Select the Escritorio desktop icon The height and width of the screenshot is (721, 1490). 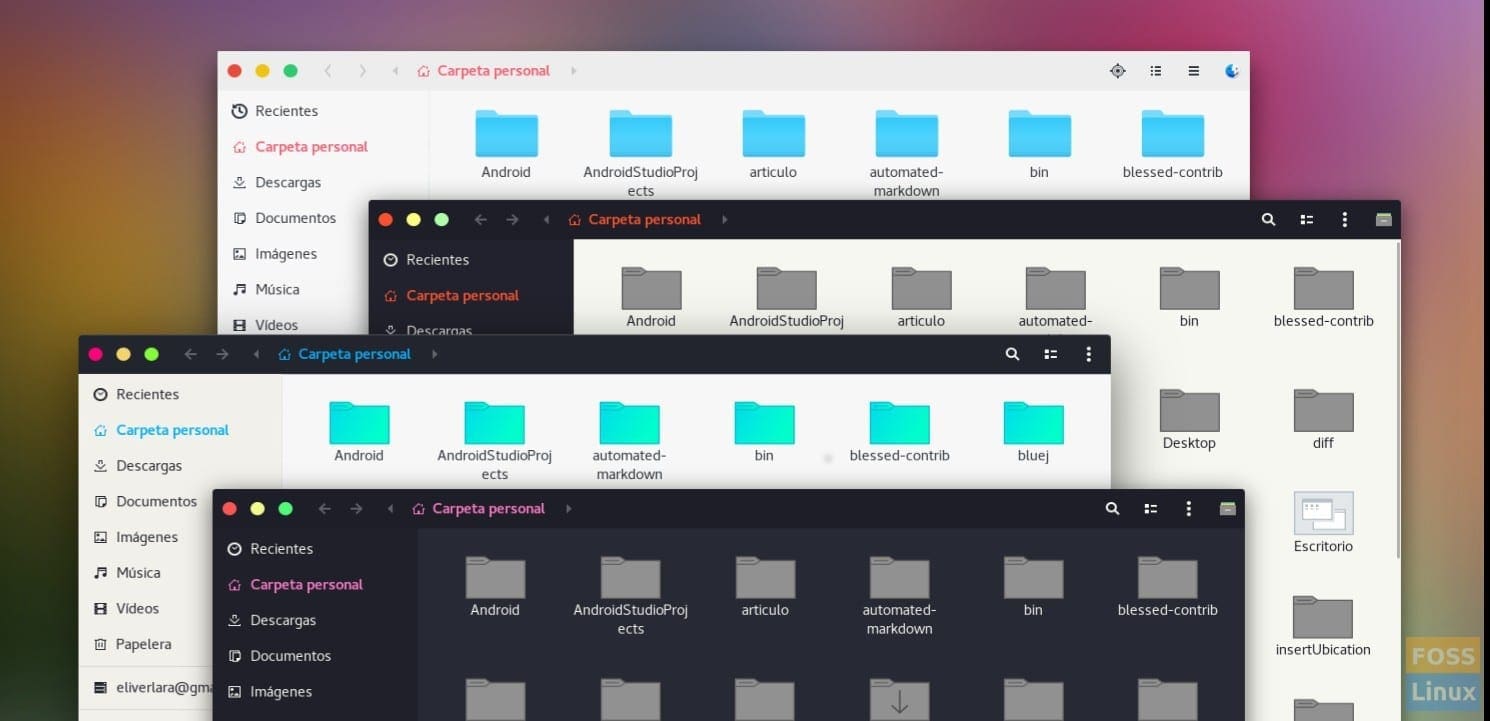coord(1323,512)
